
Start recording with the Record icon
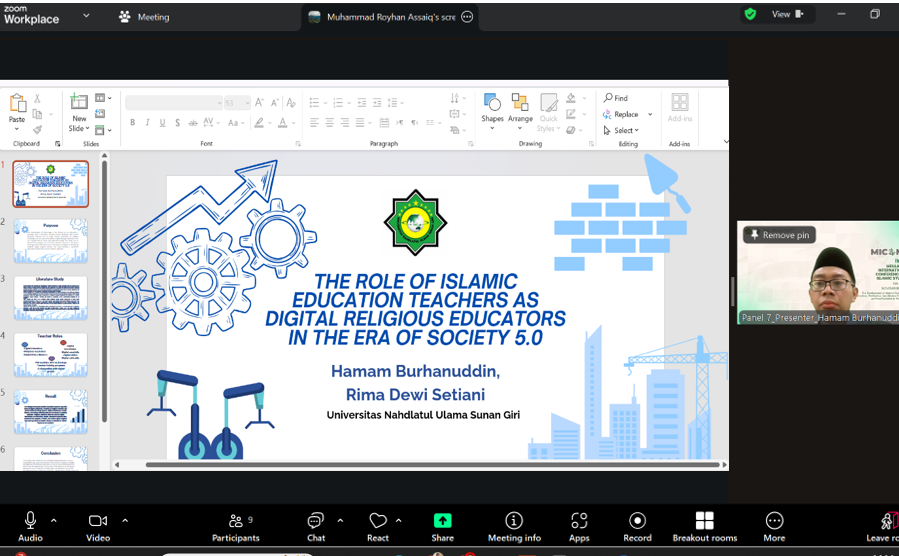coord(637,521)
